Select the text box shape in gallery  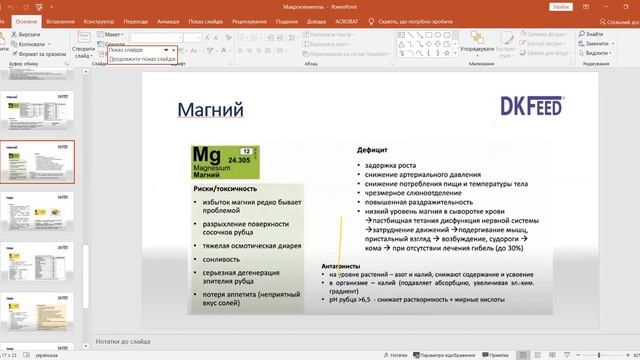pos(401,35)
